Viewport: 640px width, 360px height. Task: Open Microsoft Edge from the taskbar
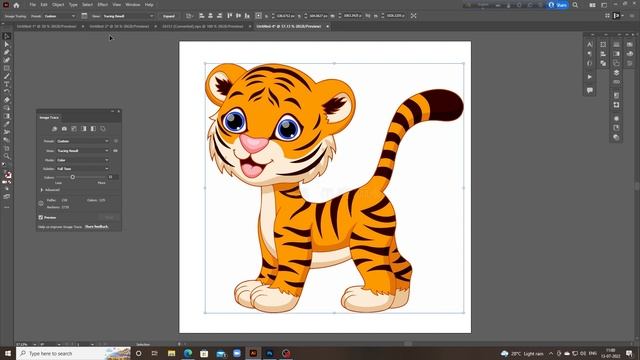pos(188,353)
